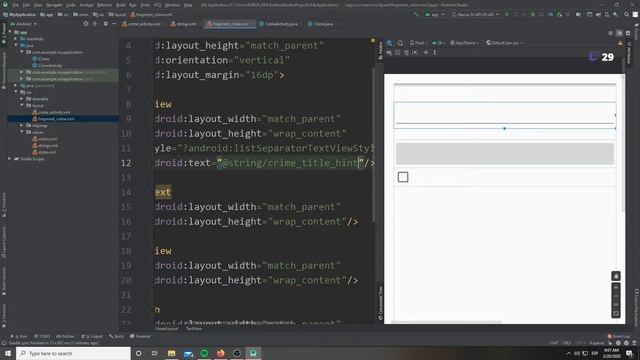Click the Windows taskbar search box
This screenshot has width=640, height=360.
click(x=73, y=353)
